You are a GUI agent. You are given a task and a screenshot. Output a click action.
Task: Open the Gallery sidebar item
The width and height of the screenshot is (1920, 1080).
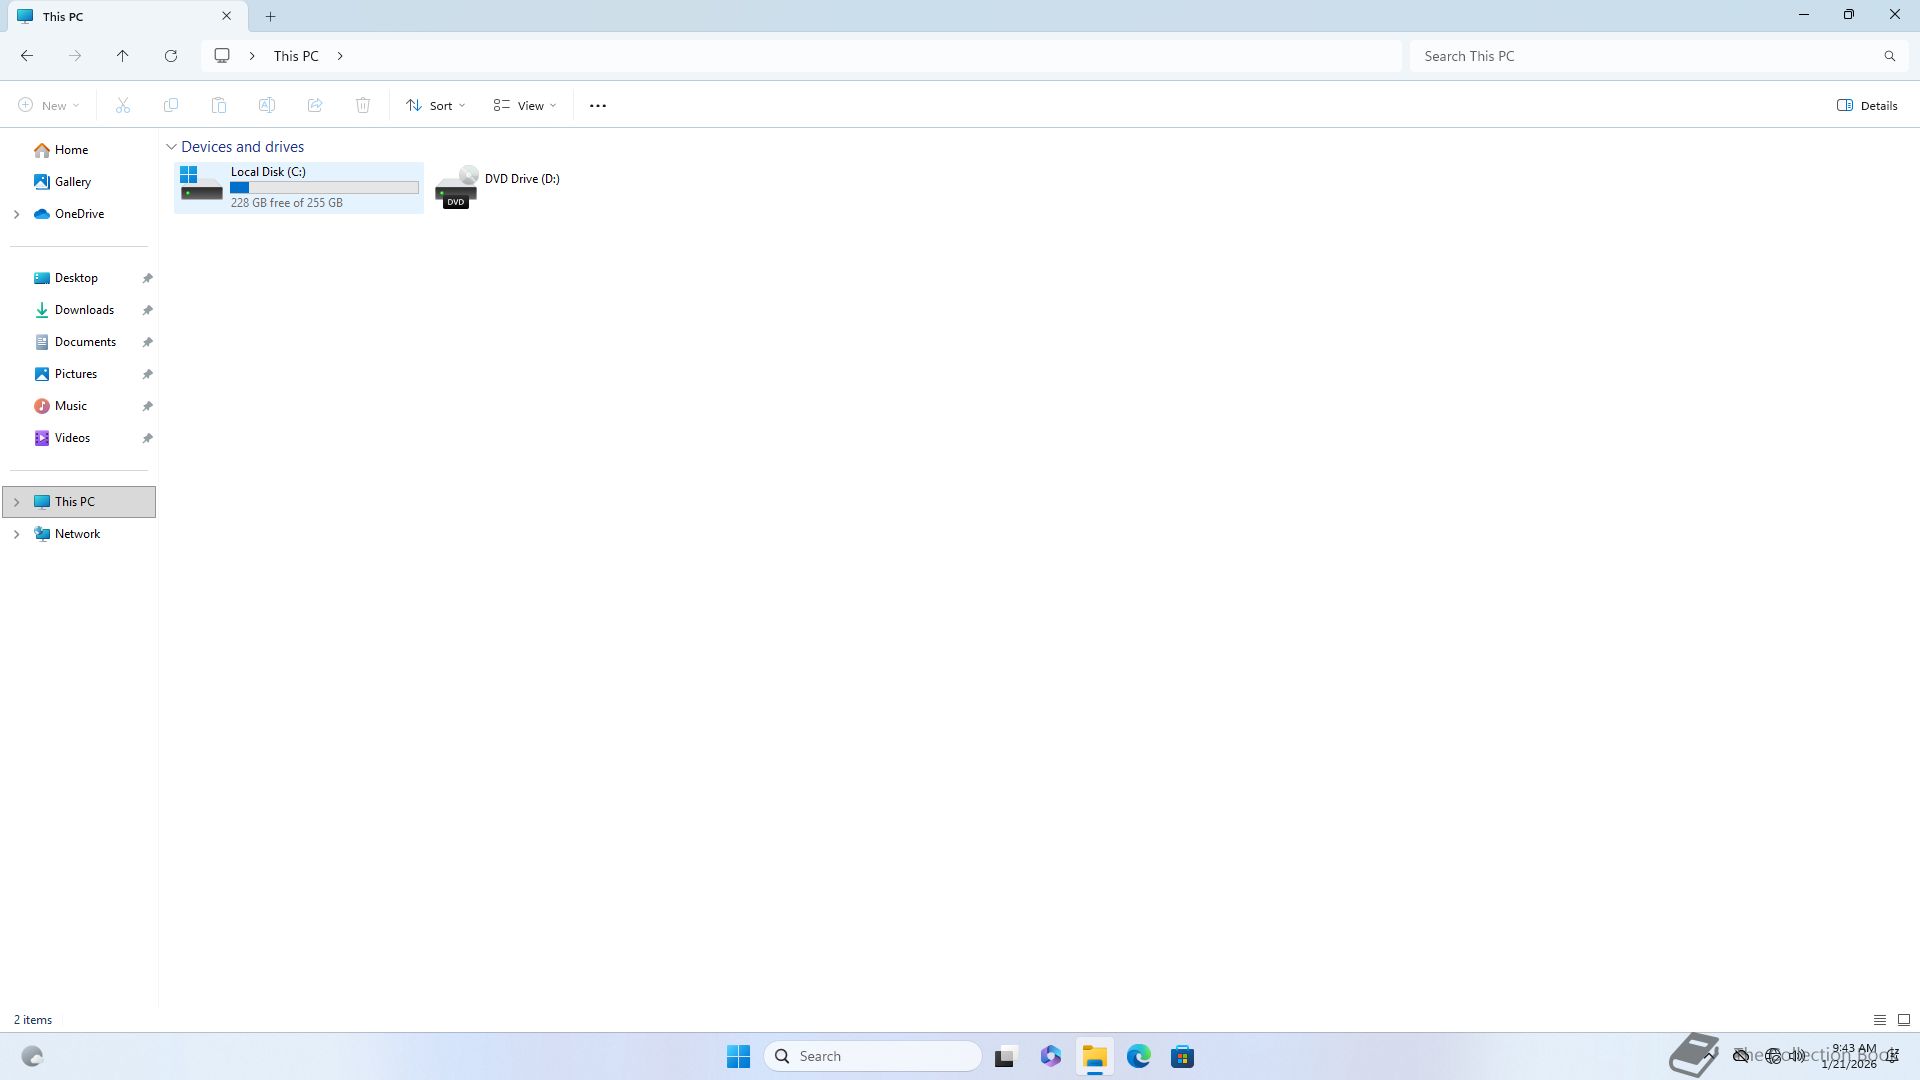pos(72,182)
